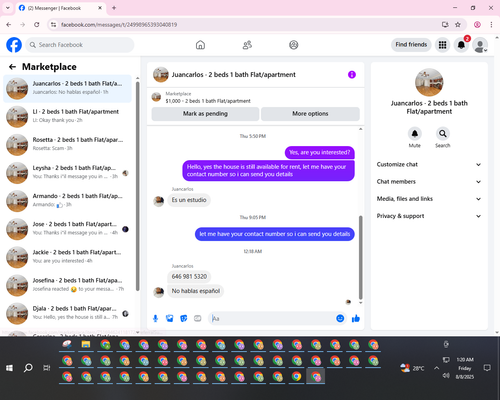Image resolution: width=500 pixels, height=400 pixels.
Task: Open File Explorer from the taskbar
Action: point(86,345)
